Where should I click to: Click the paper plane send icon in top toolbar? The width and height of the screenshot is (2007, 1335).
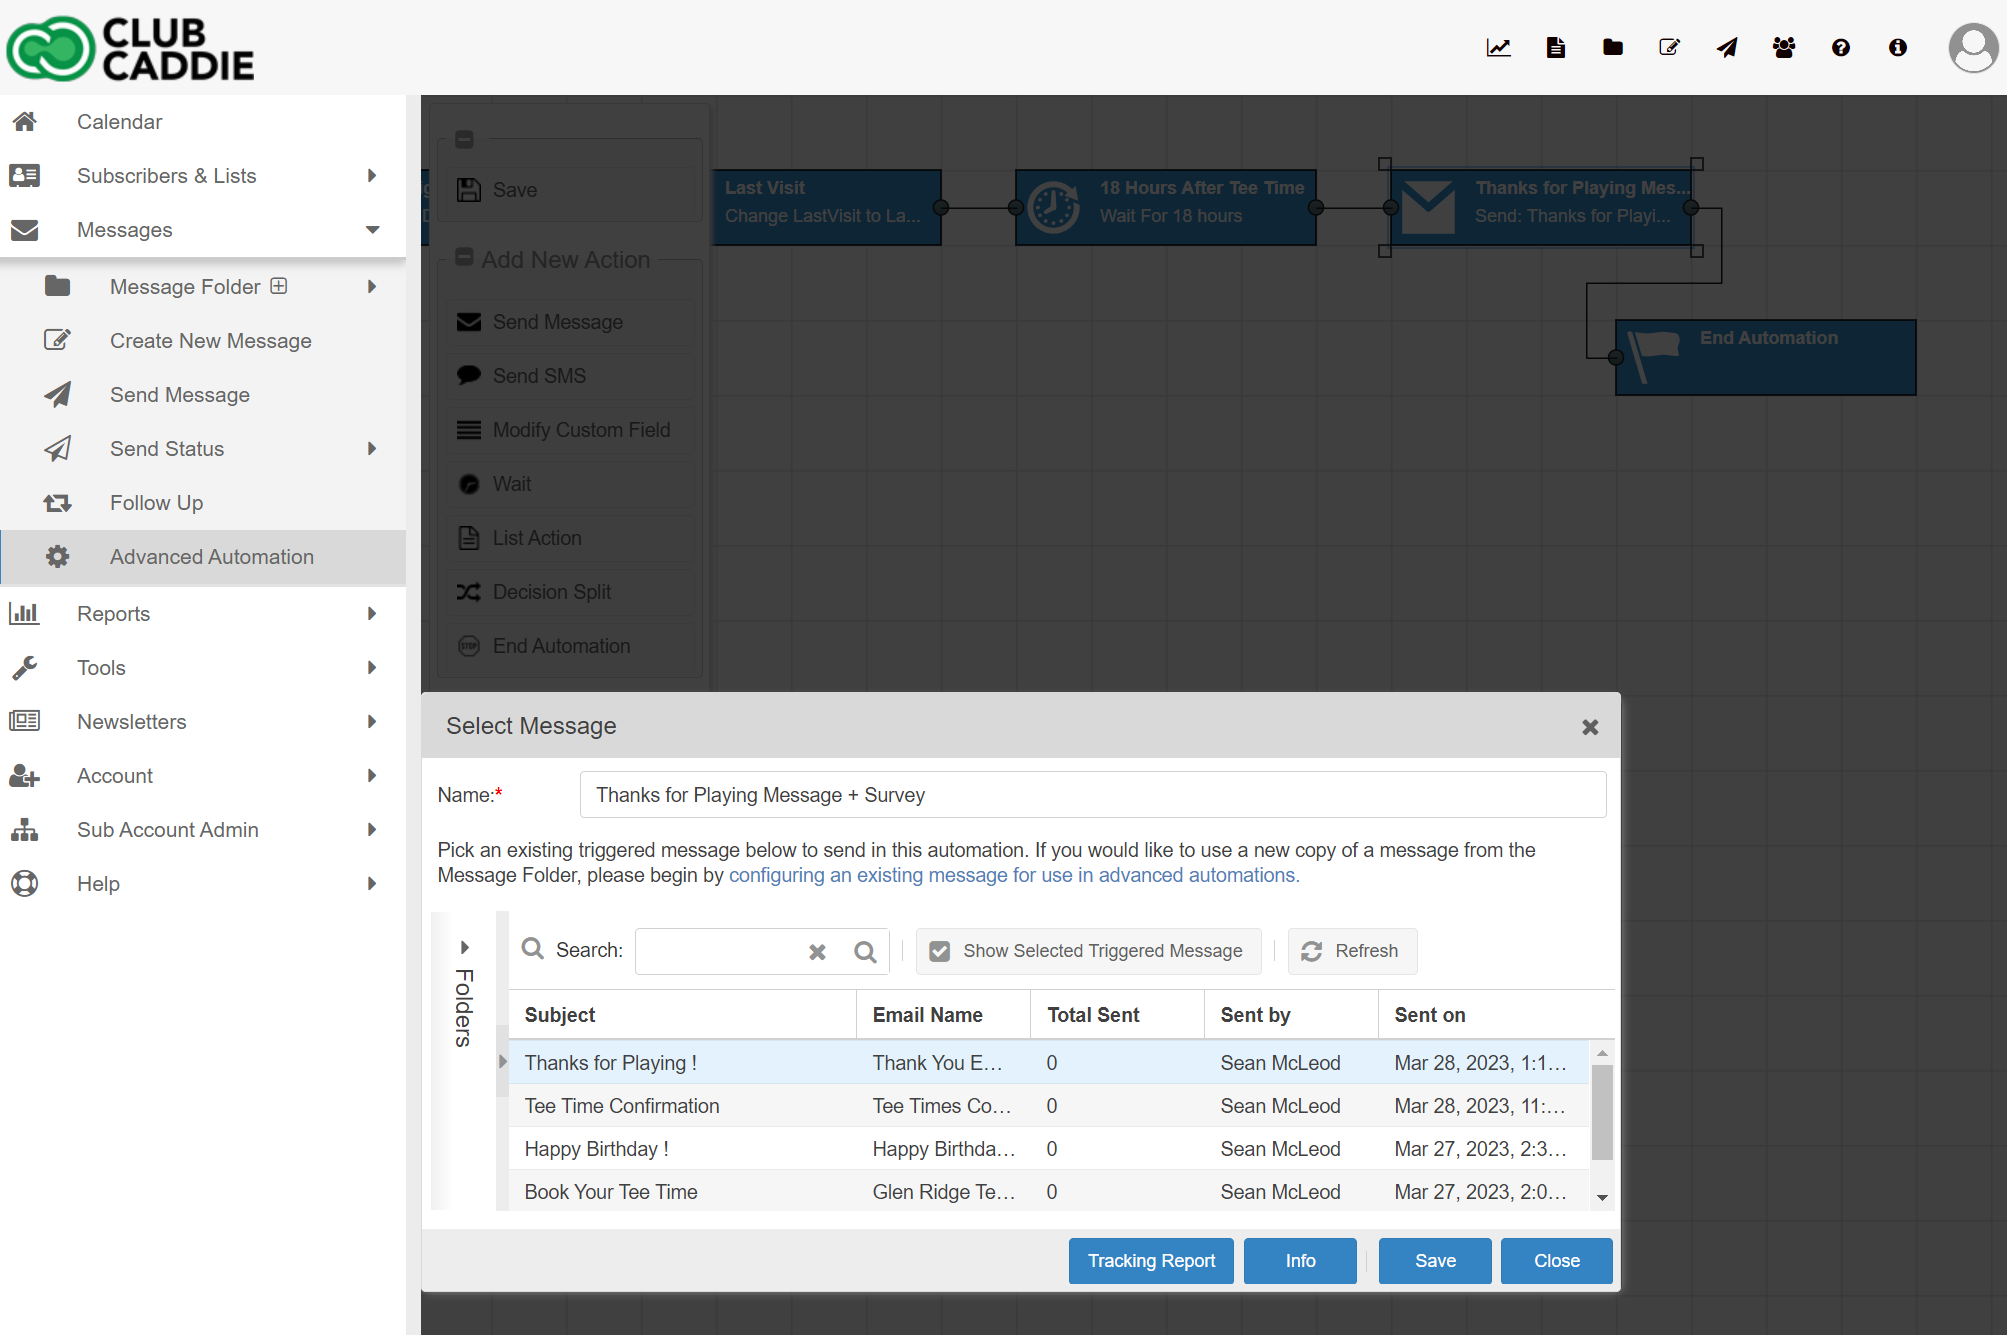coord(1727,47)
